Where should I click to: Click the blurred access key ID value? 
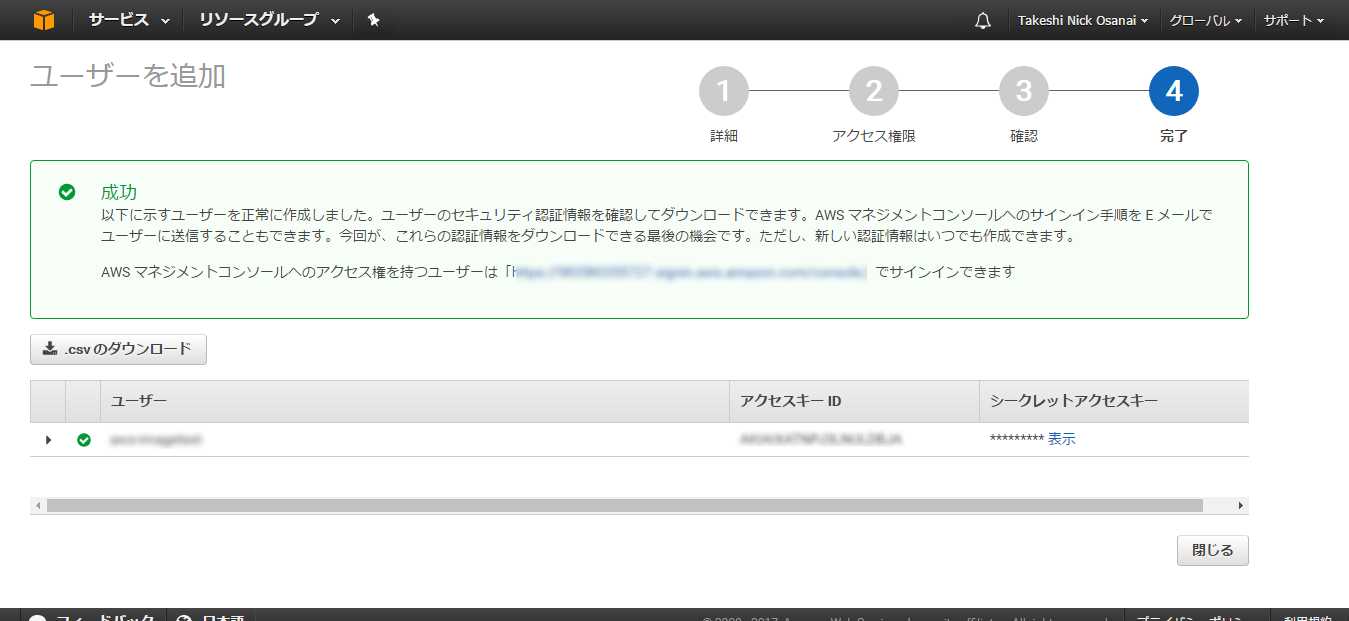[x=821, y=440]
